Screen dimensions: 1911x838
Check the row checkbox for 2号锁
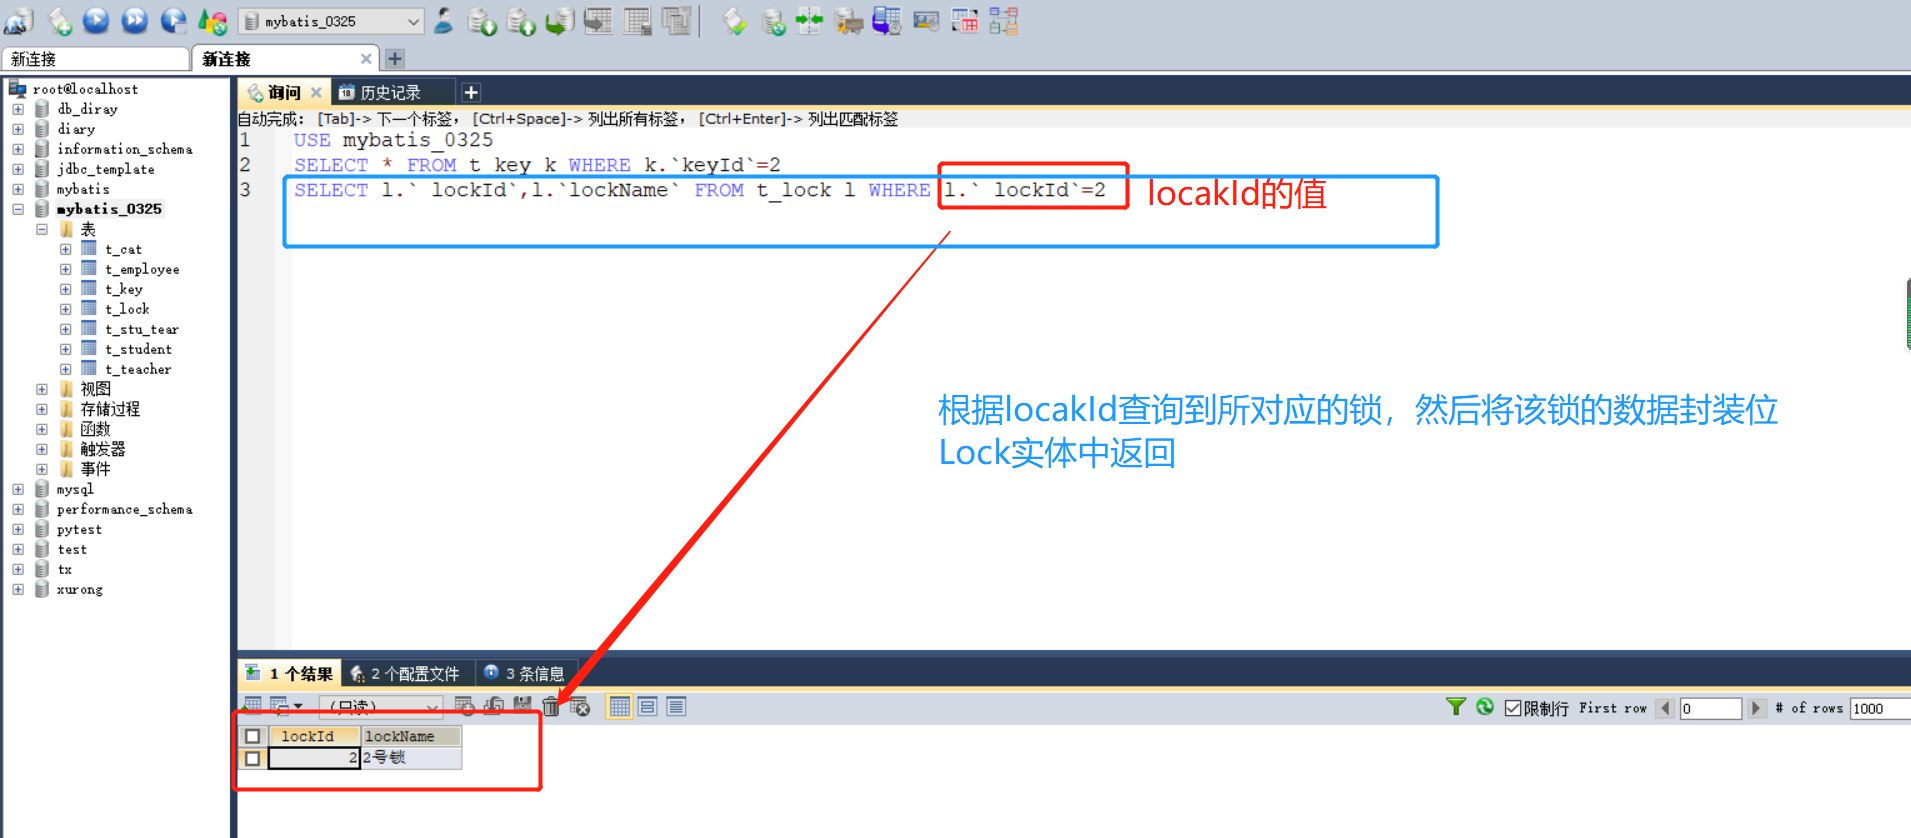tap(253, 758)
